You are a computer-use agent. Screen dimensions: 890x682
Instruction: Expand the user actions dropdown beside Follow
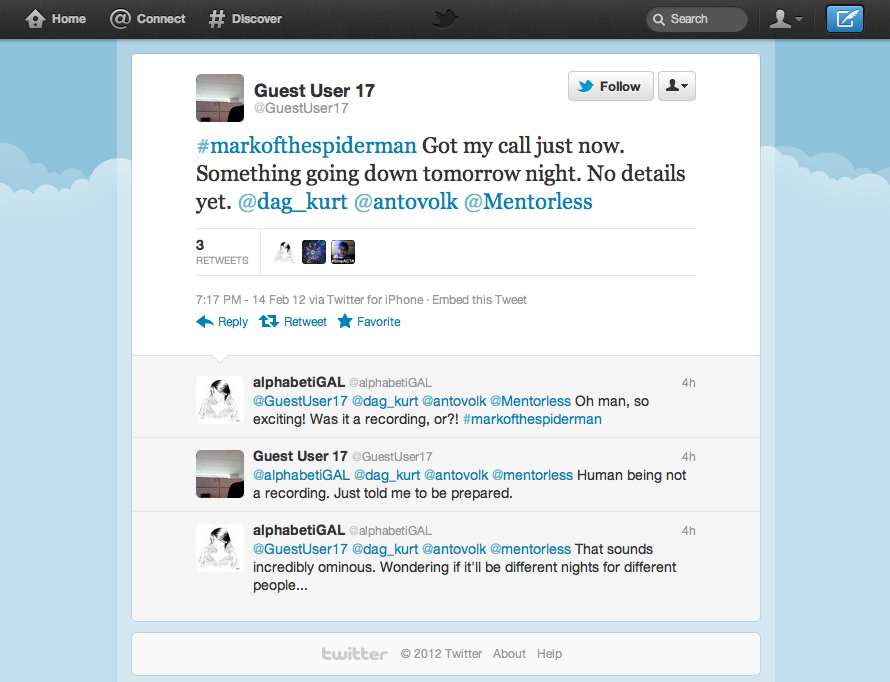(678, 87)
